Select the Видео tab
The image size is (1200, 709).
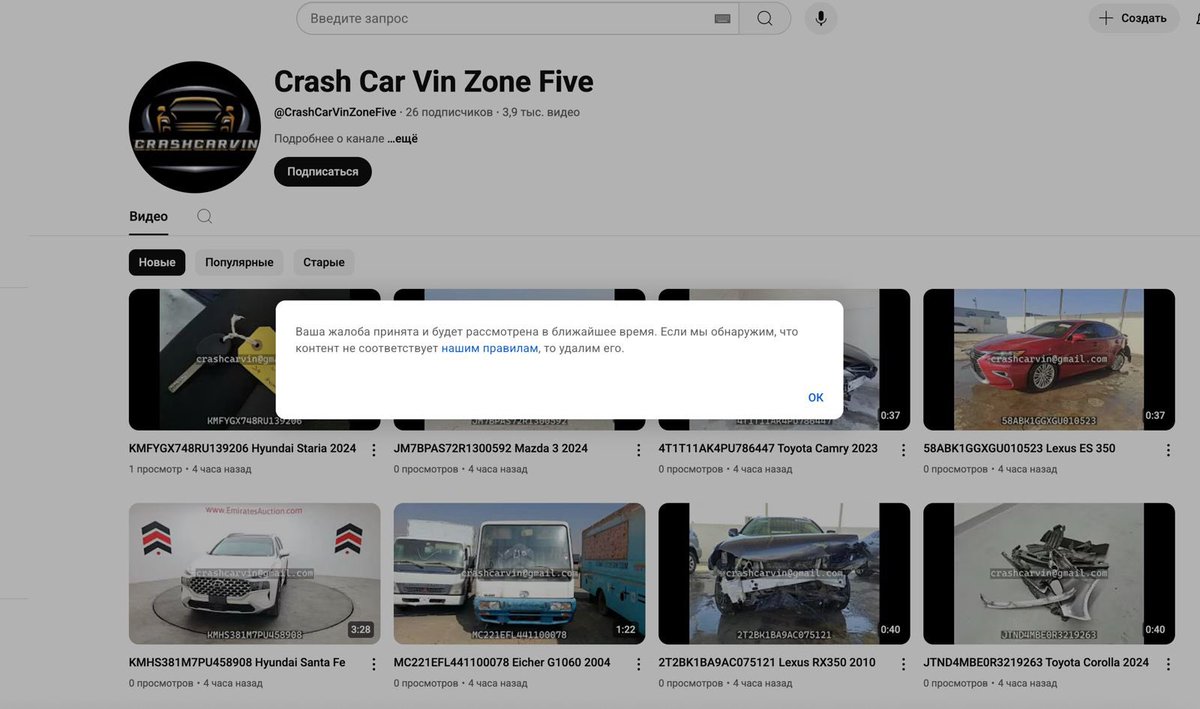(x=149, y=216)
